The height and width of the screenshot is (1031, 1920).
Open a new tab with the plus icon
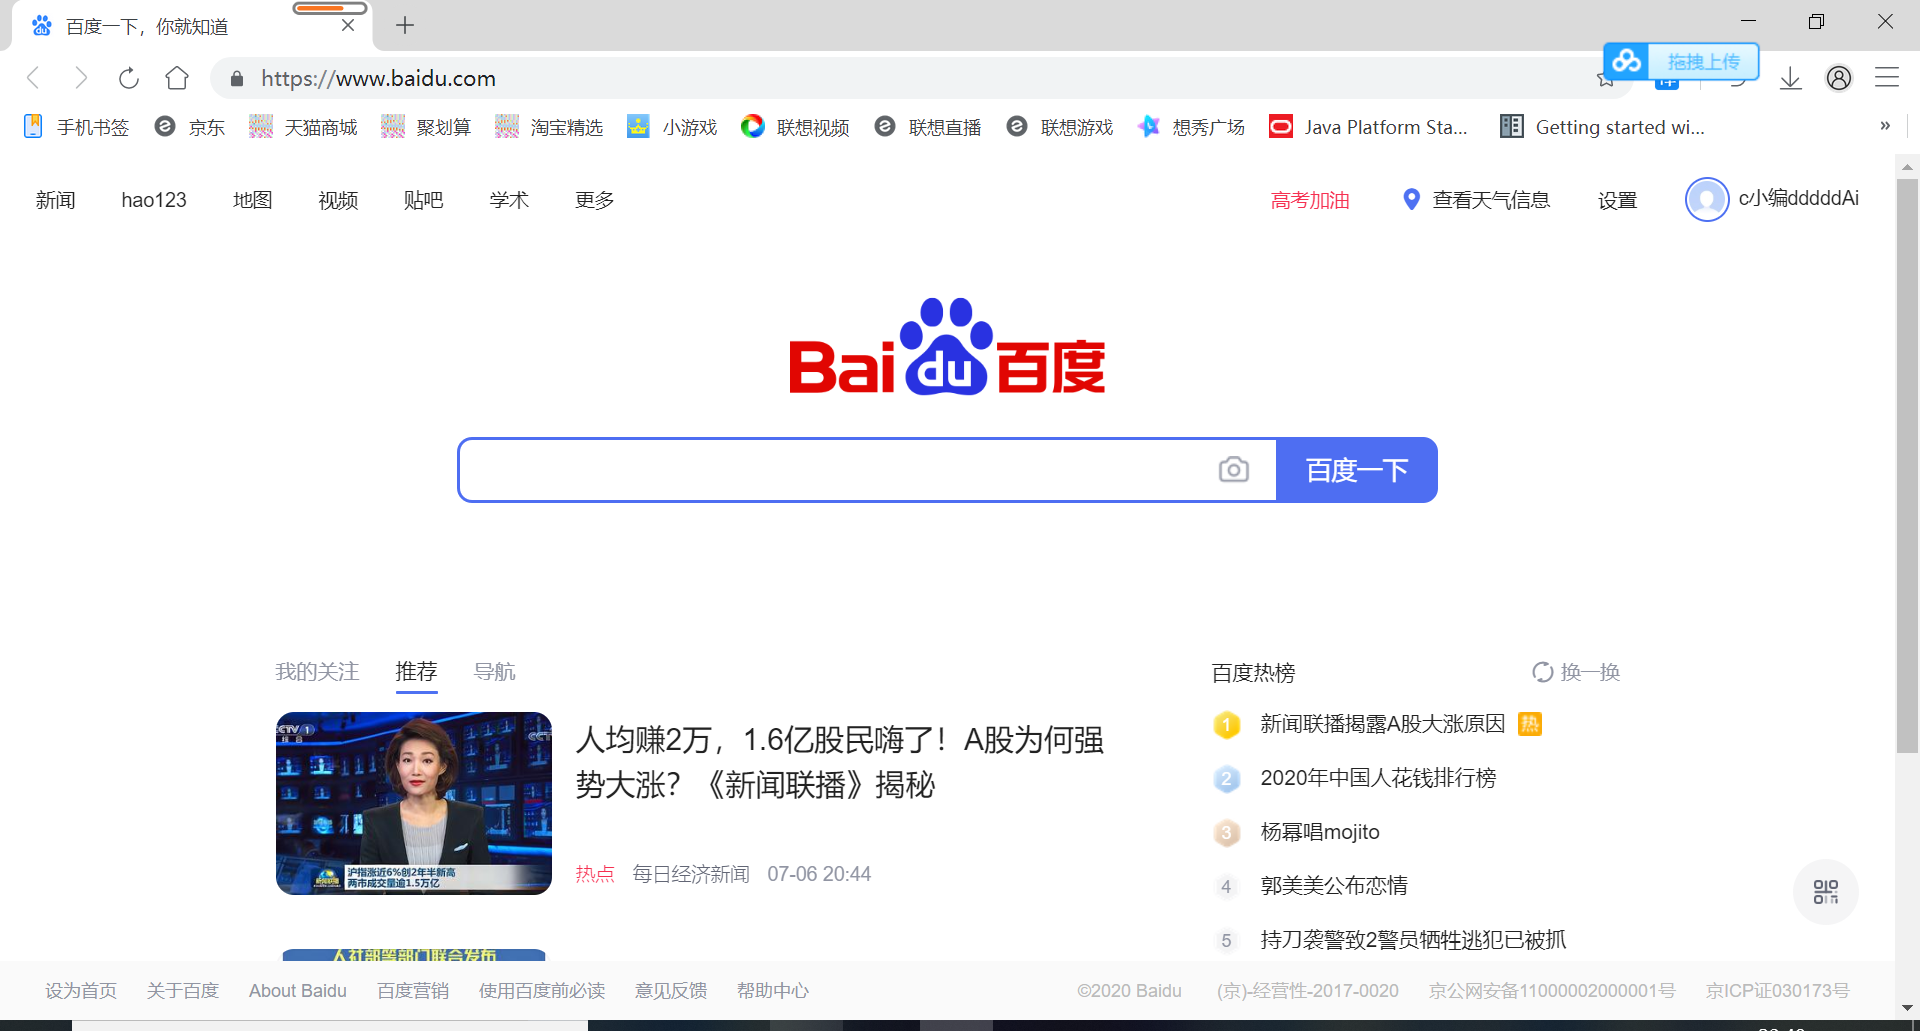coord(405,25)
